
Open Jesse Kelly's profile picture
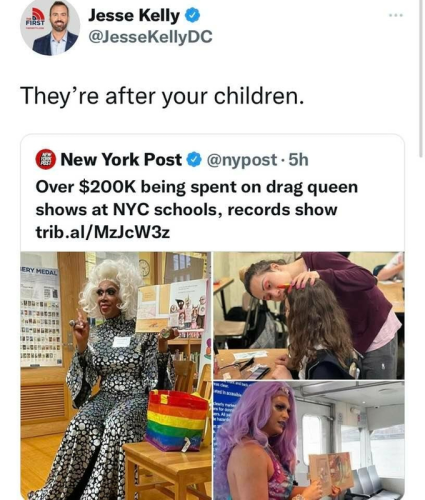click(x=50, y=27)
